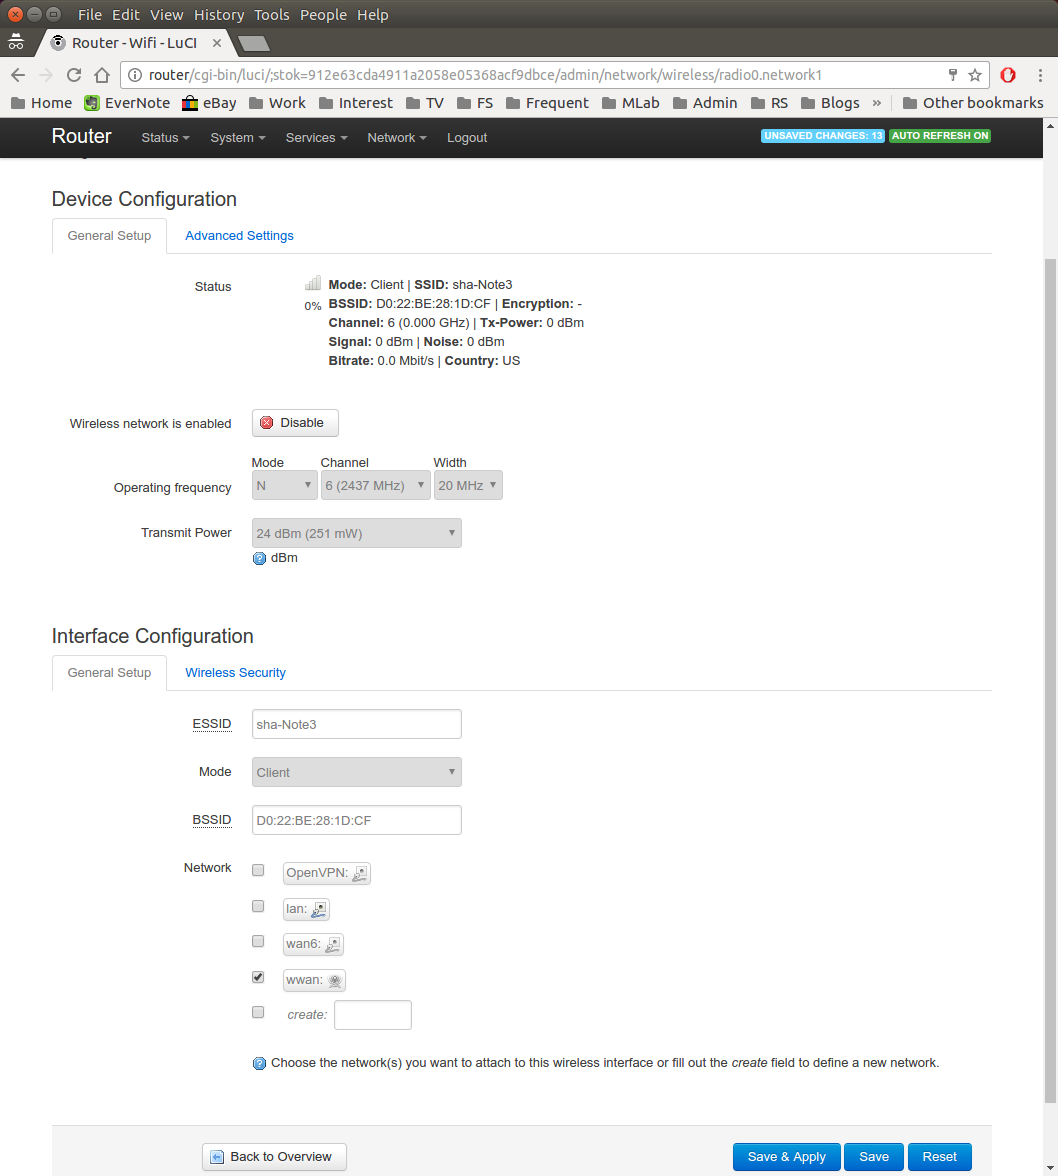1058x1176 pixels.
Task: Click into the ESSID text field
Action: point(356,724)
